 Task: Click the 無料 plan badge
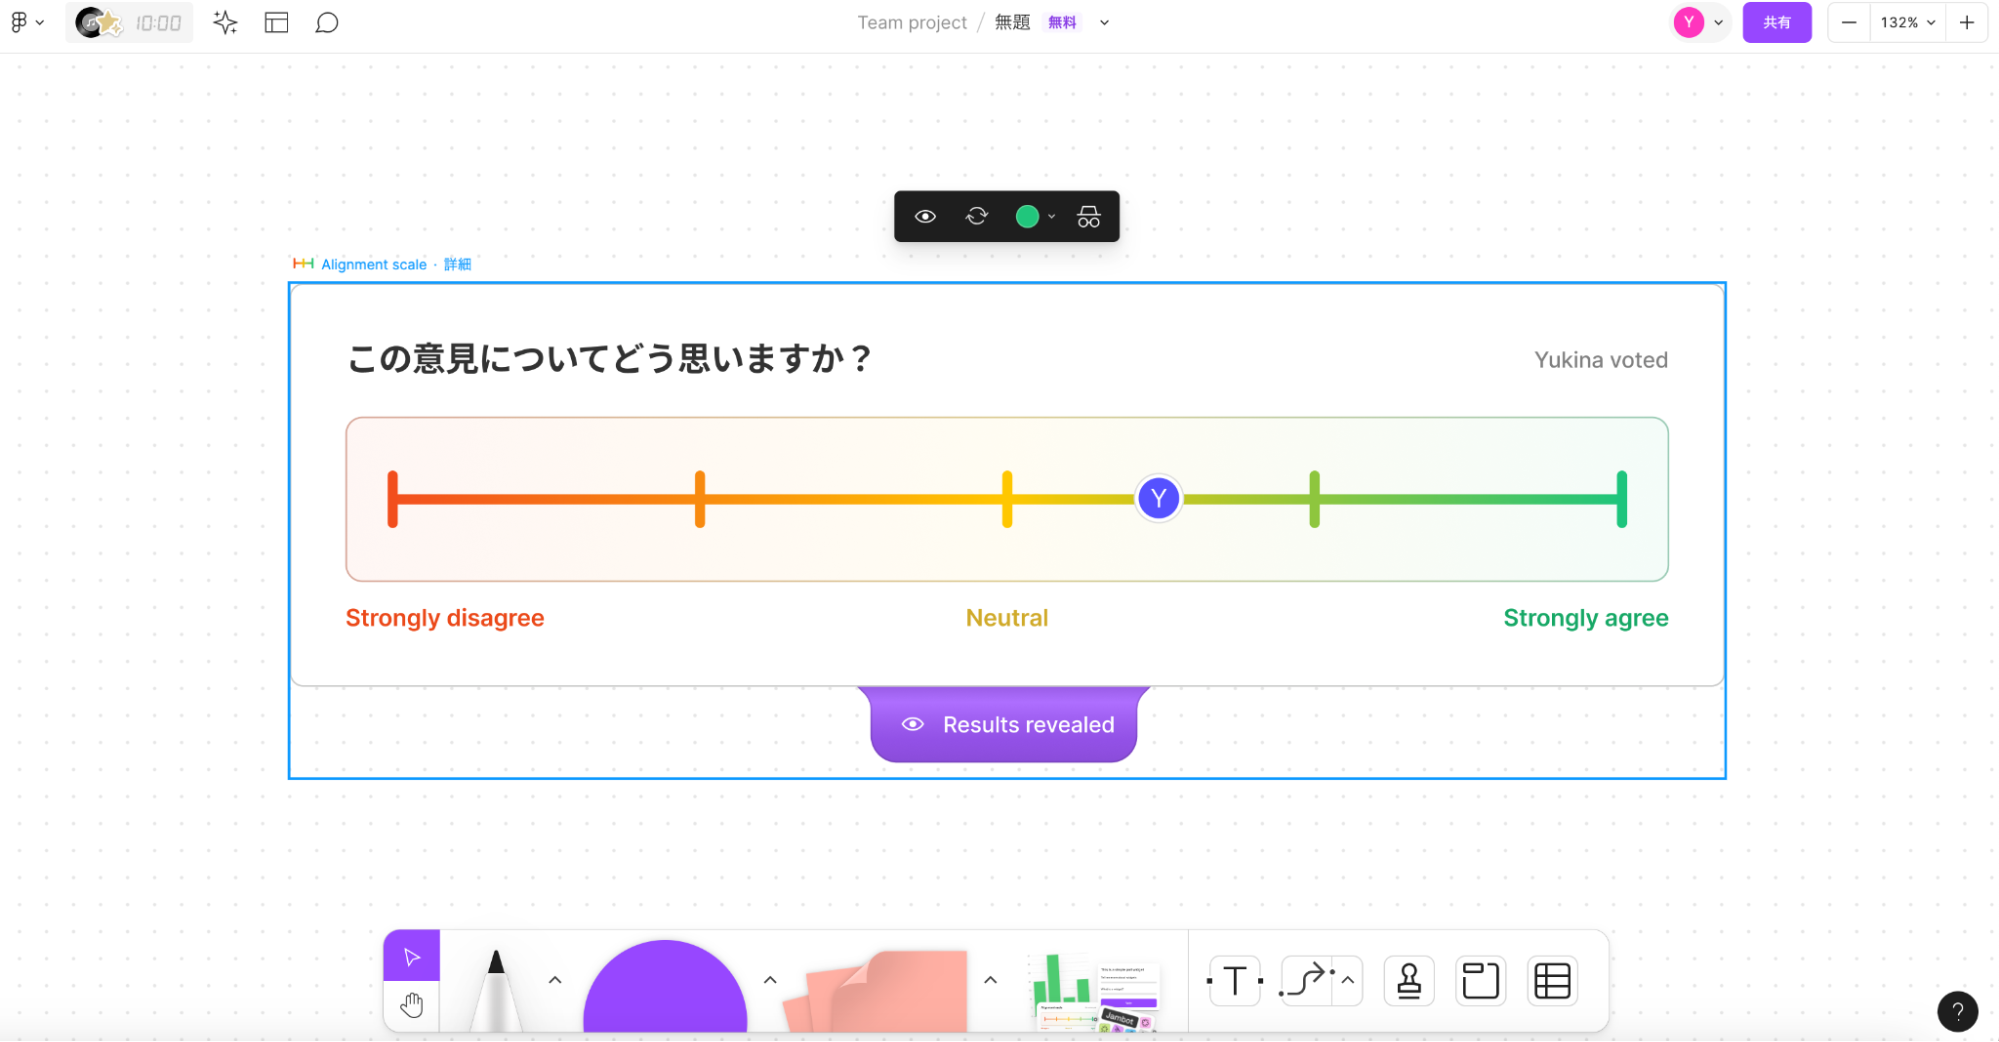(1062, 22)
